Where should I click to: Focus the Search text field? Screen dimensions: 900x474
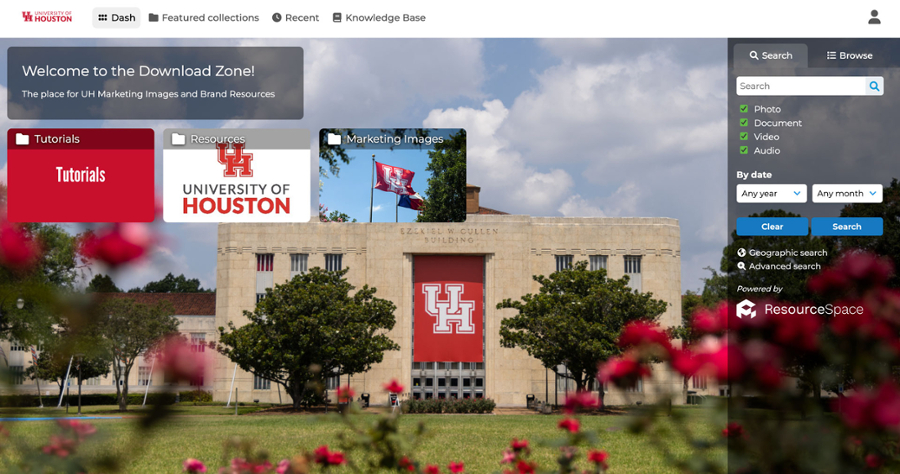pos(800,87)
